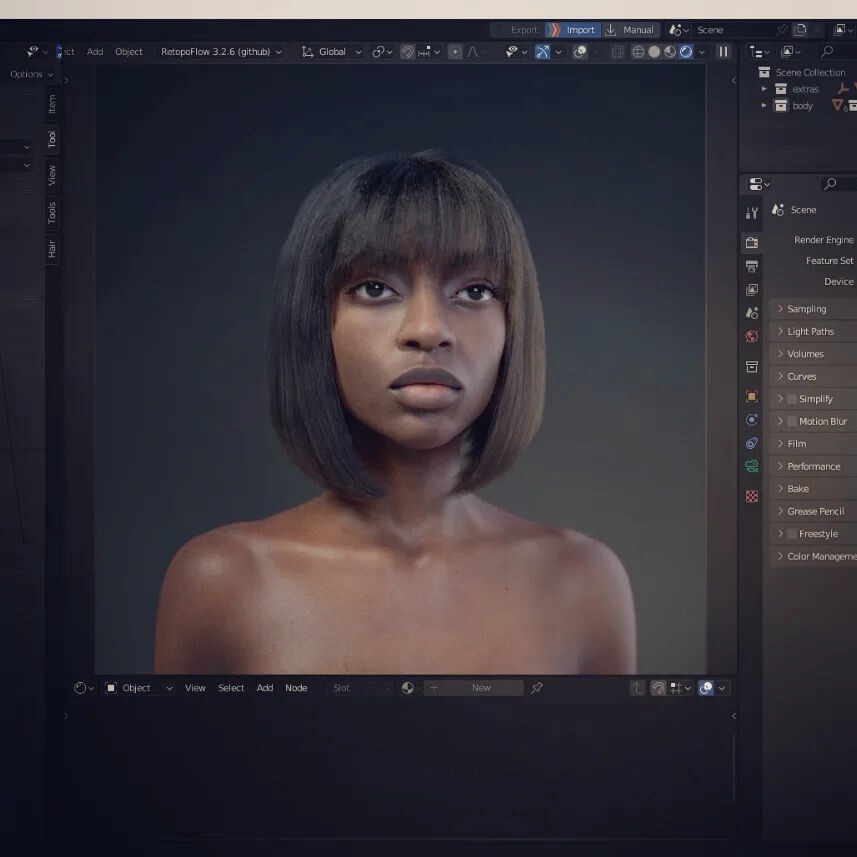Open the node editor type selector dropdown
The image size is (857, 857).
(x=84, y=688)
